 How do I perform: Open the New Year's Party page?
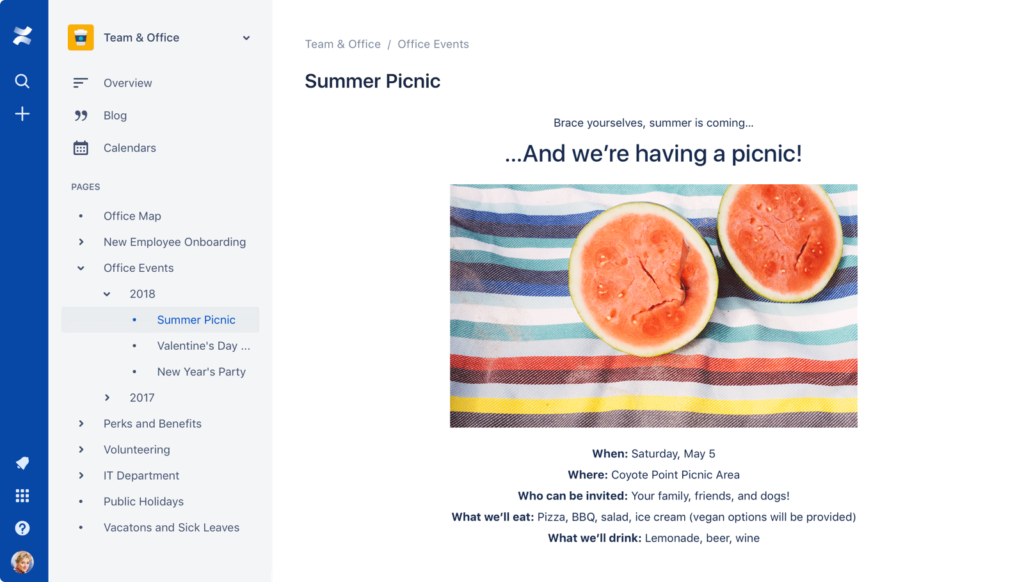[201, 372]
